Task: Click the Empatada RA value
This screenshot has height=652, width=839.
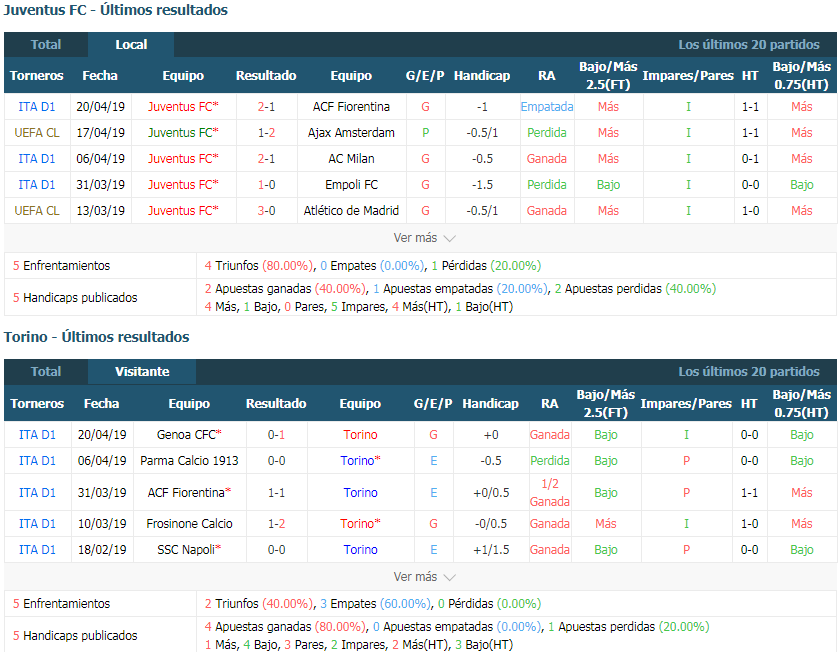Action: point(547,106)
